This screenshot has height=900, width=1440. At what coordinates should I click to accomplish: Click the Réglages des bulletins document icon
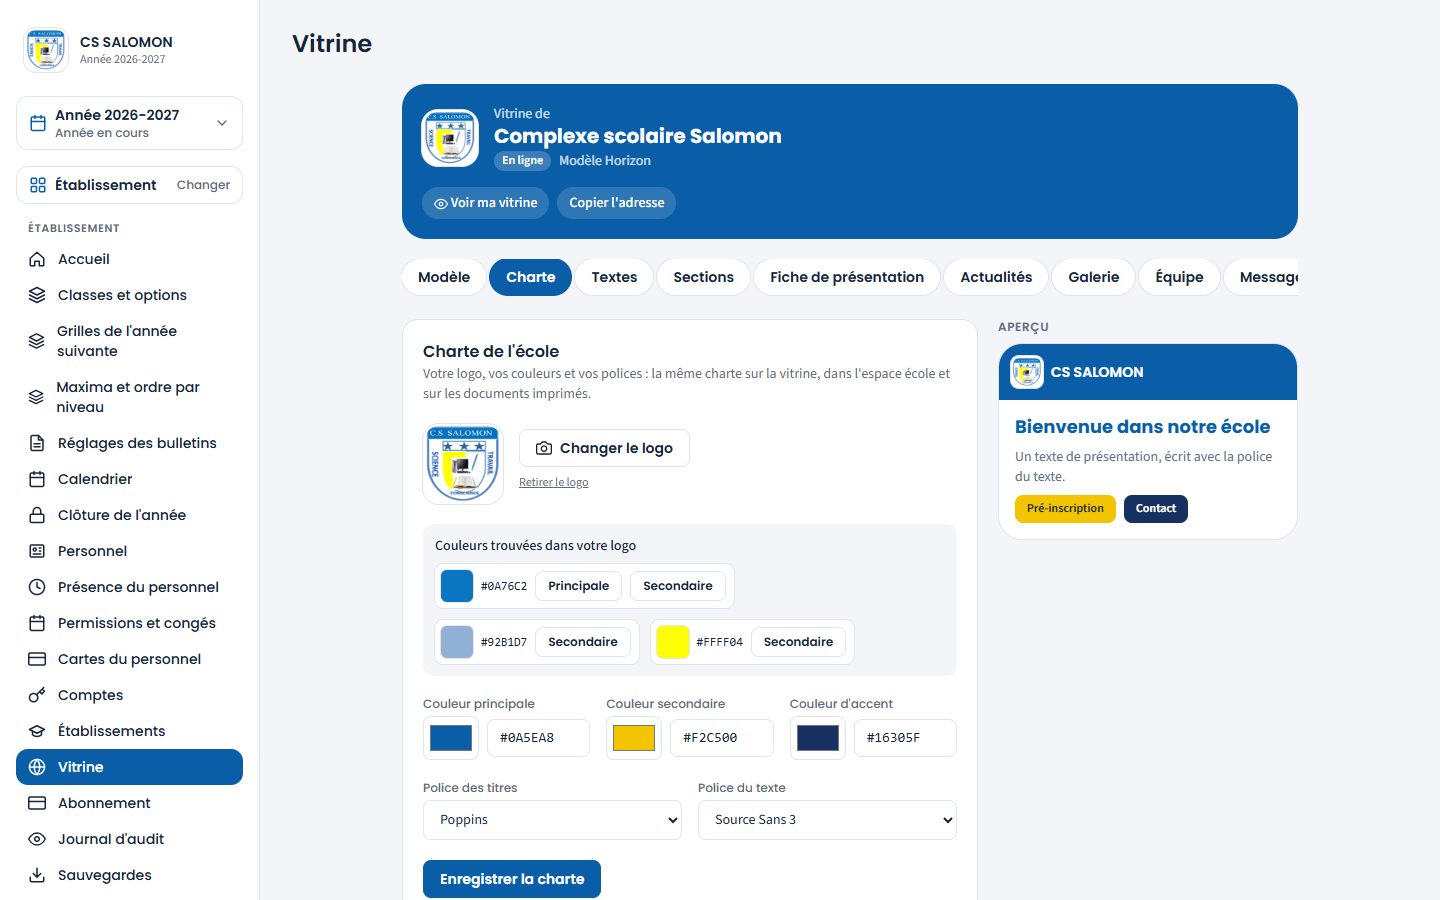(x=37, y=443)
